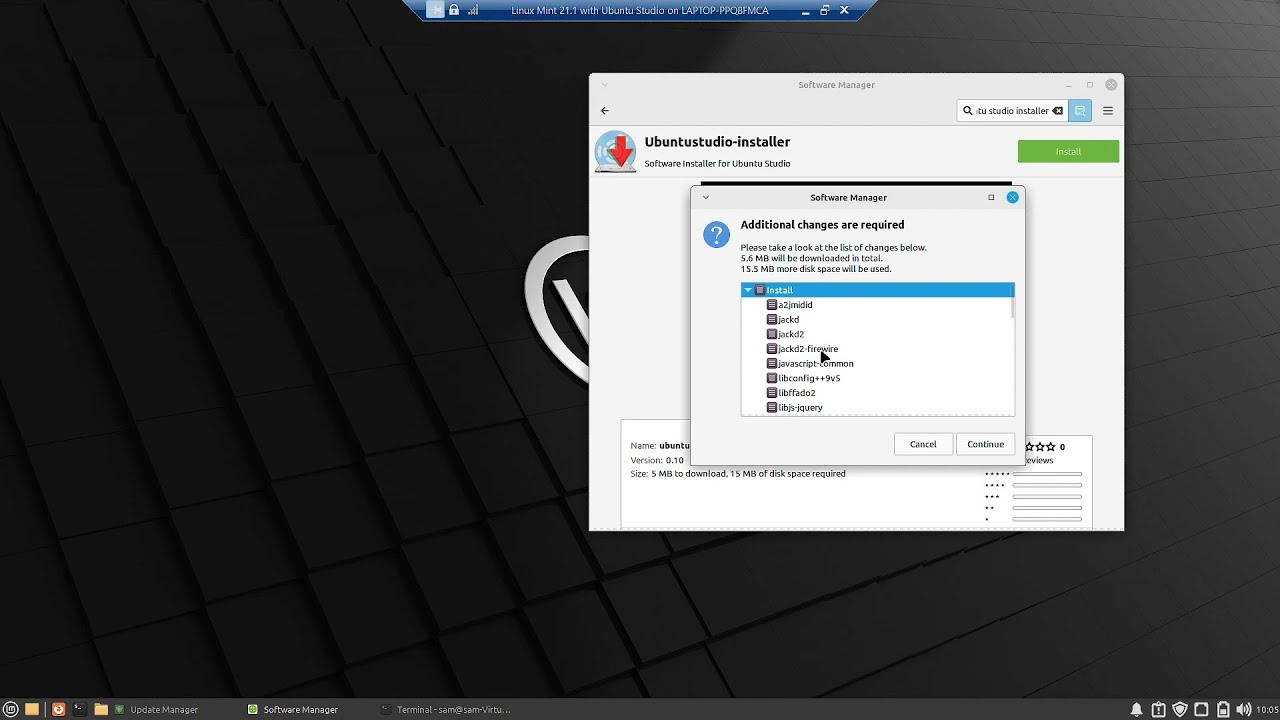Switch to Software Manager in taskbar
The height and width of the screenshot is (720, 1280).
tap(293, 709)
